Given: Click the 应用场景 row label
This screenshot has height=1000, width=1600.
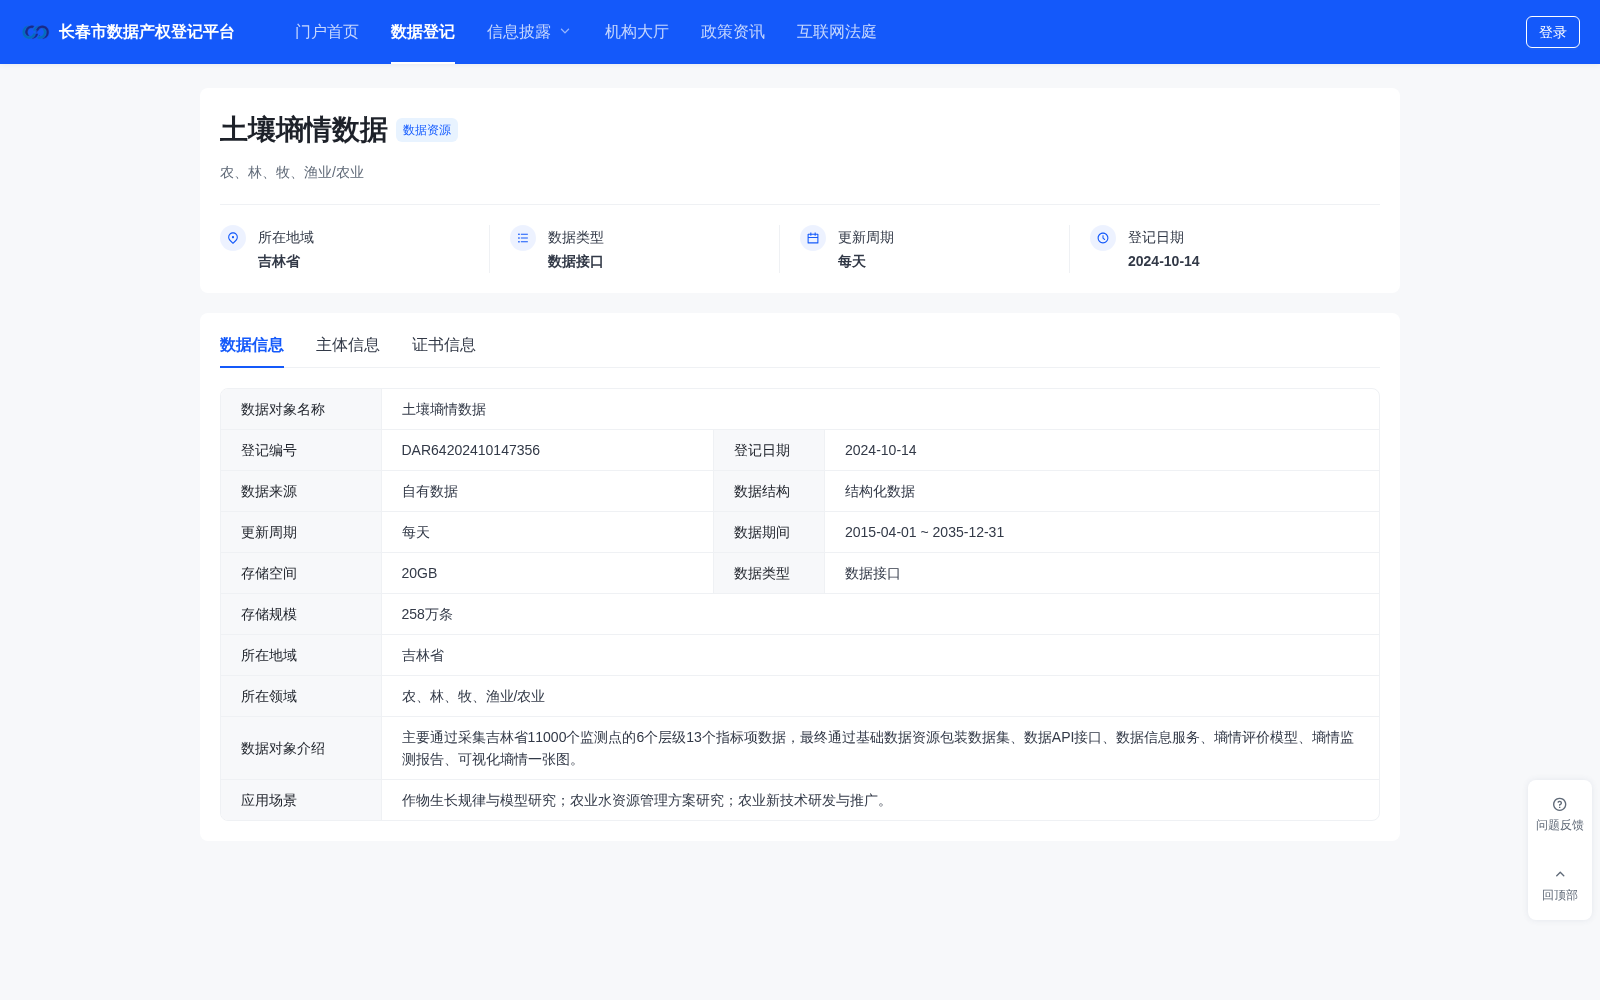Looking at the screenshot, I should point(269,800).
